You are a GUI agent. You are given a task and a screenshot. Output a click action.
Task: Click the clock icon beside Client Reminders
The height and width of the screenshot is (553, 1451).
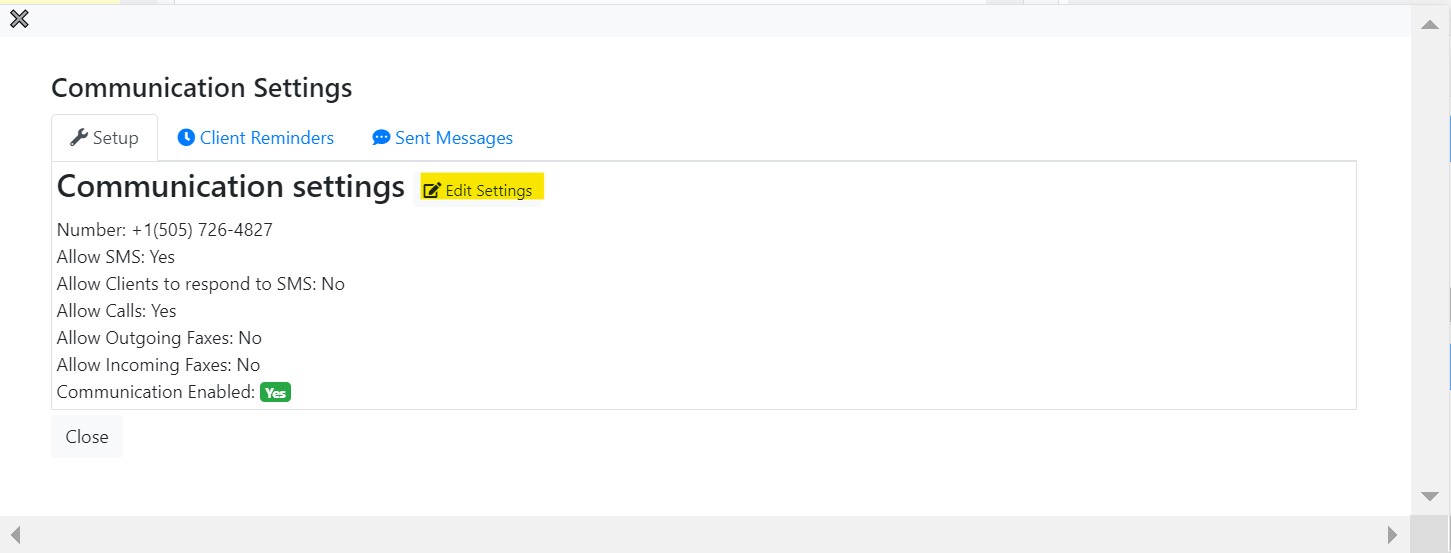tap(186, 137)
